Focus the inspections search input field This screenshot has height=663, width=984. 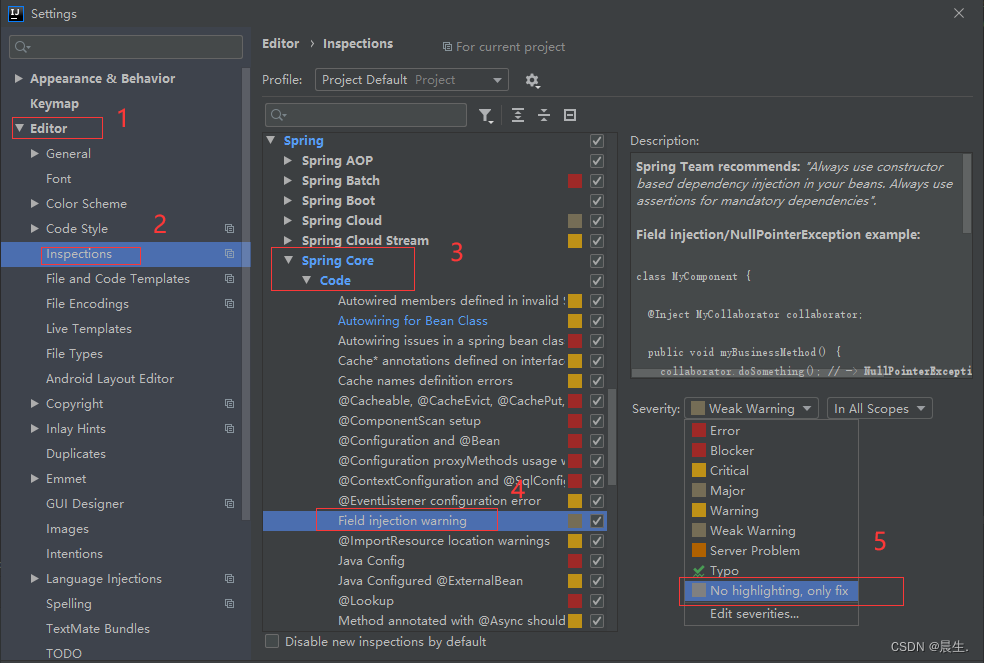pos(366,116)
